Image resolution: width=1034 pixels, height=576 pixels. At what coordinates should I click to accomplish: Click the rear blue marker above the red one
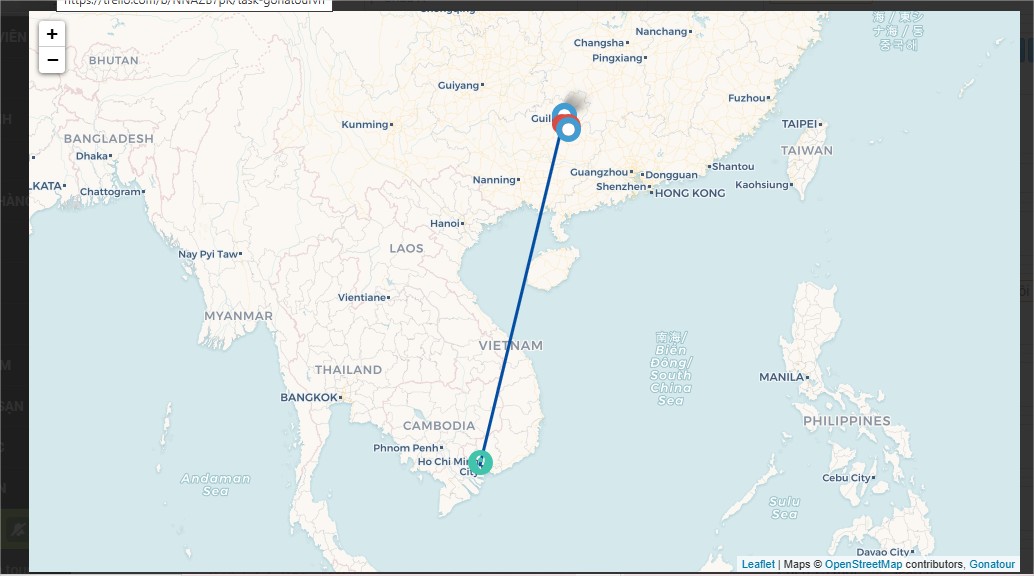564,110
